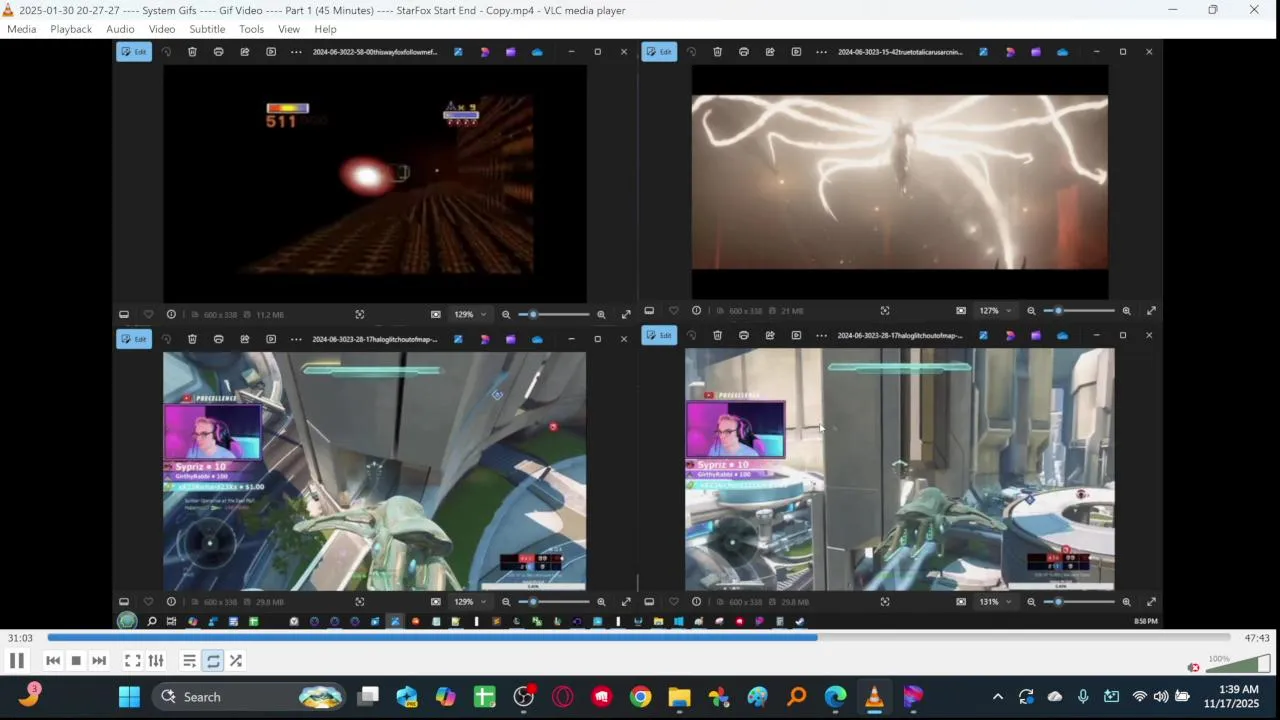This screenshot has height=720, width=1280.
Task: Zoom out with magnifier in top-left StarFox window
Action: pos(506,314)
